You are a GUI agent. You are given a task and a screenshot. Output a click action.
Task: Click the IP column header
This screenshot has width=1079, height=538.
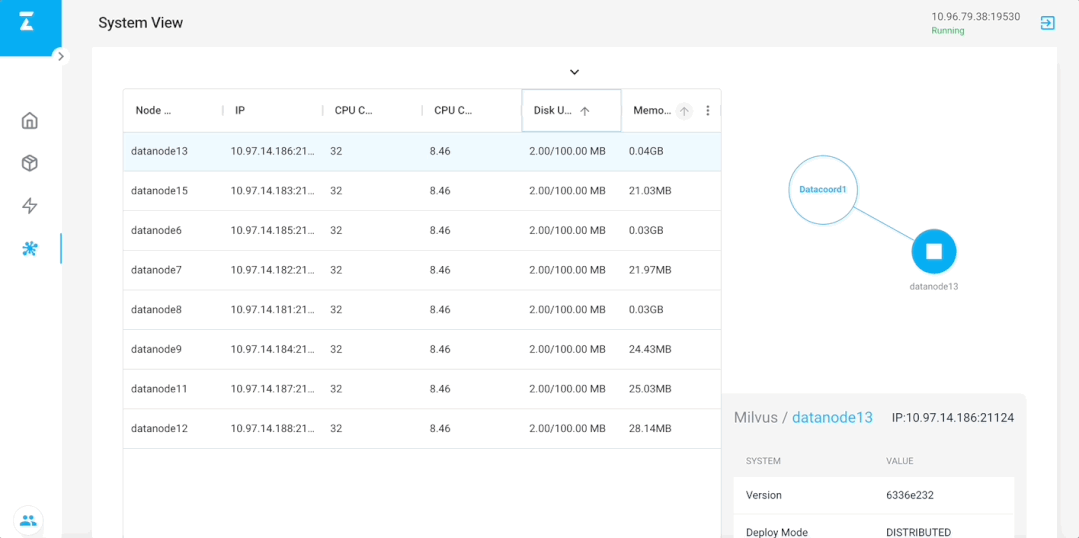pos(273,110)
